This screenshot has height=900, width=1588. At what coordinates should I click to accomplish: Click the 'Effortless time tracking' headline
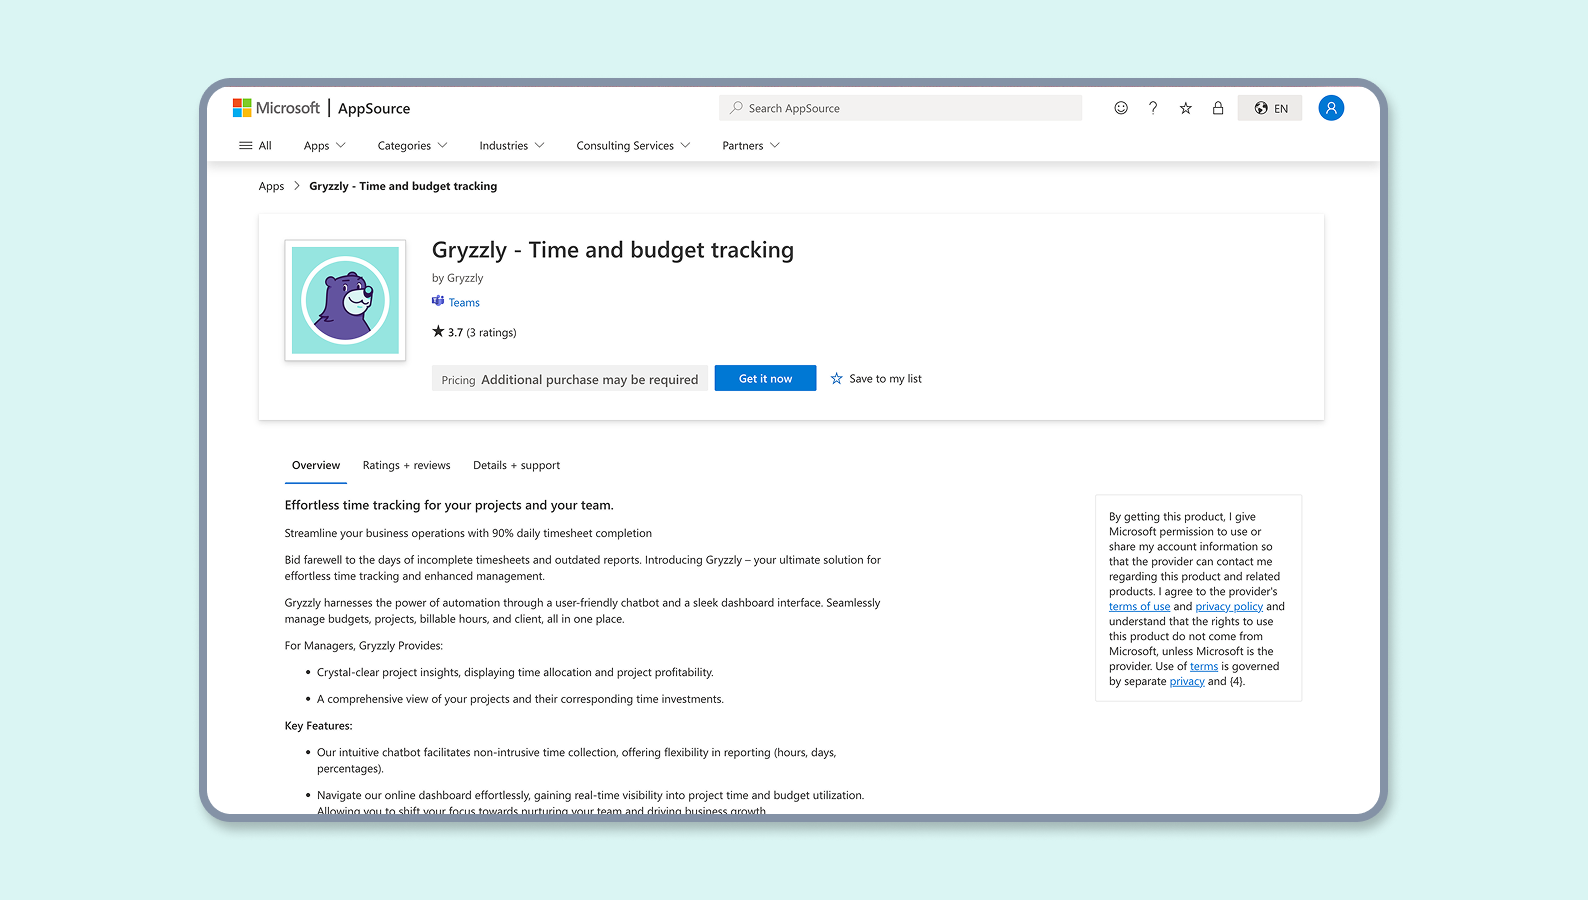(449, 505)
